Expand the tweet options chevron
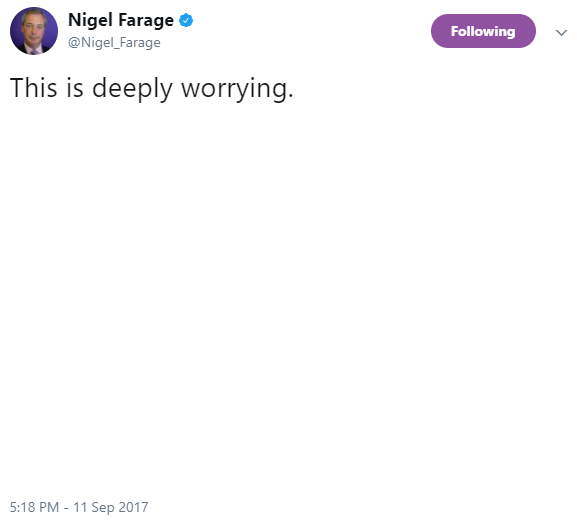Viewport: 577px width, 528px height. point(561,33)
